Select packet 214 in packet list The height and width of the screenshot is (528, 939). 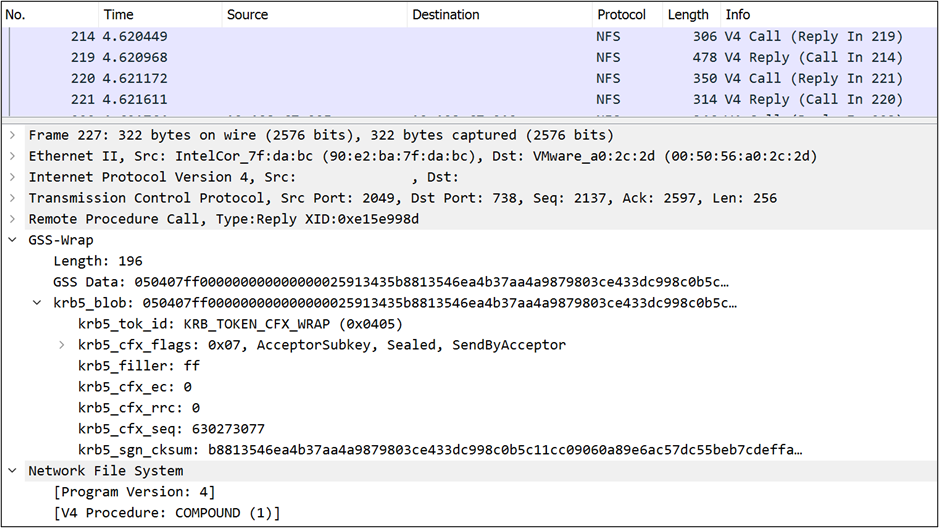click(x=470, y=37)
